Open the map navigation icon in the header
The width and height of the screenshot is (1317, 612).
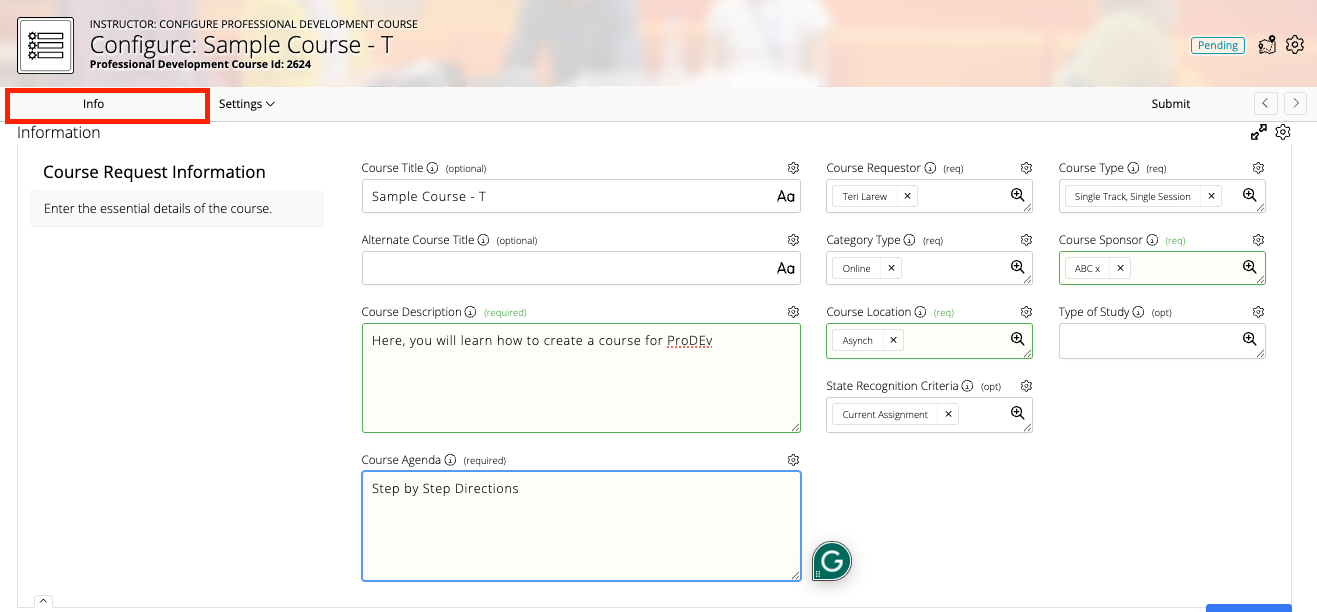tap(1266, 44)
